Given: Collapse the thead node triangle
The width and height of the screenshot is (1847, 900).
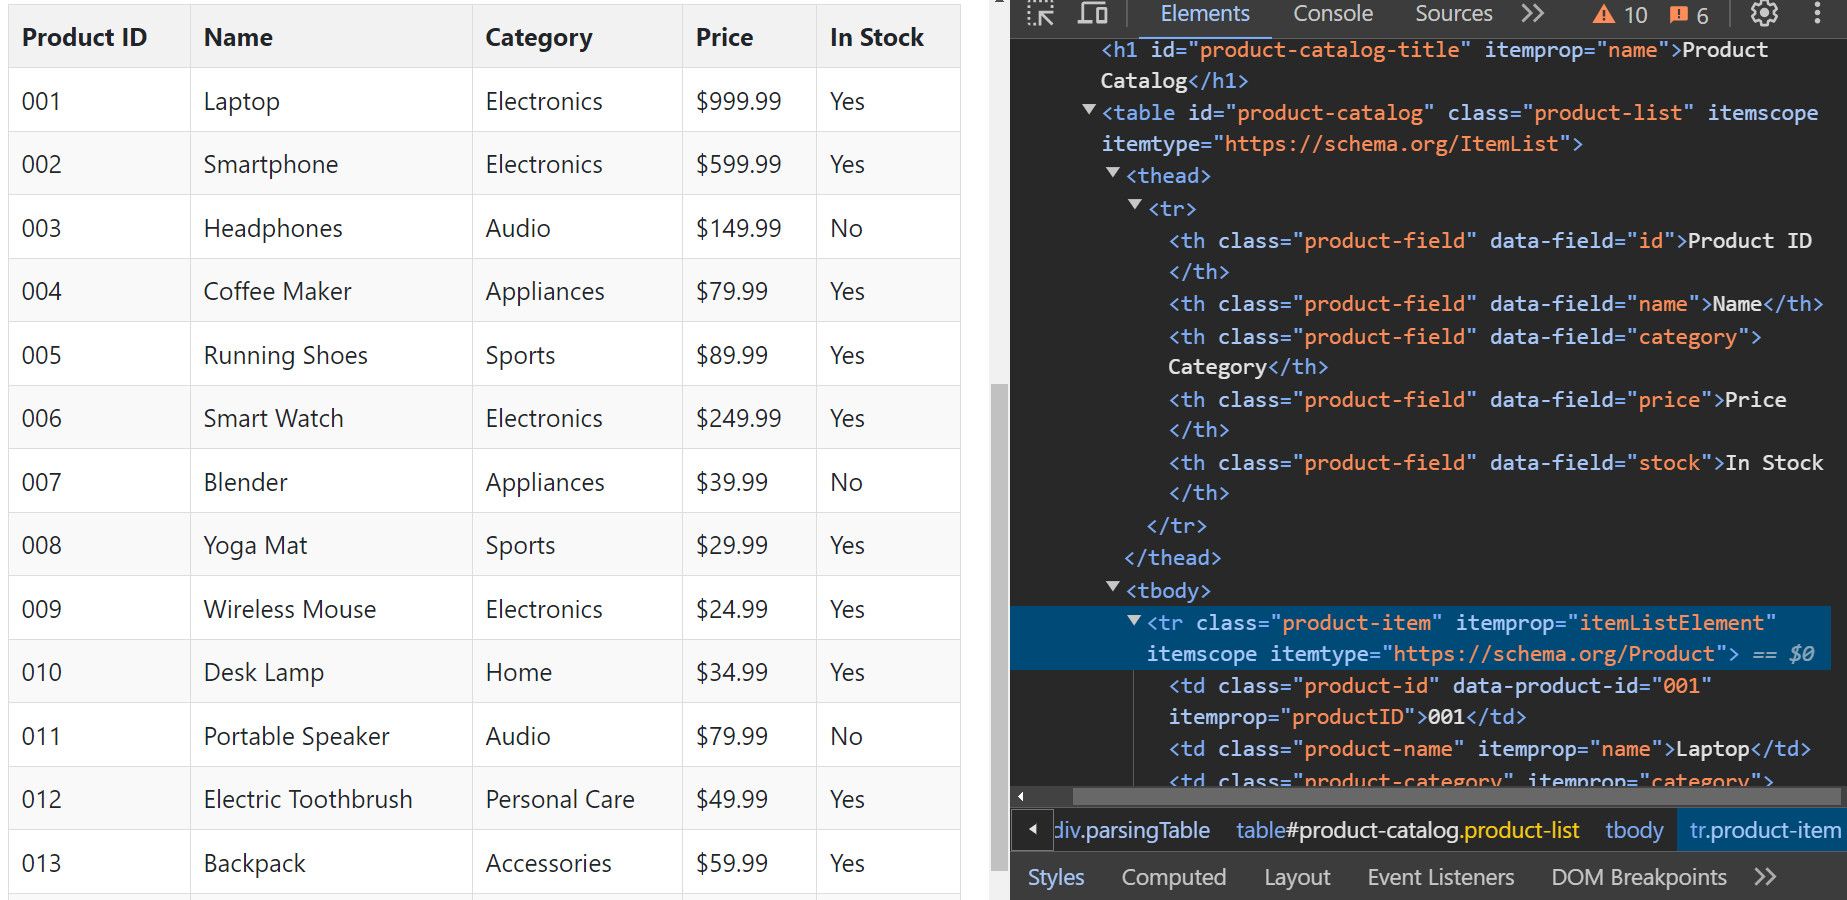Looking at the screenshot, I should (x=1113, y=173).
